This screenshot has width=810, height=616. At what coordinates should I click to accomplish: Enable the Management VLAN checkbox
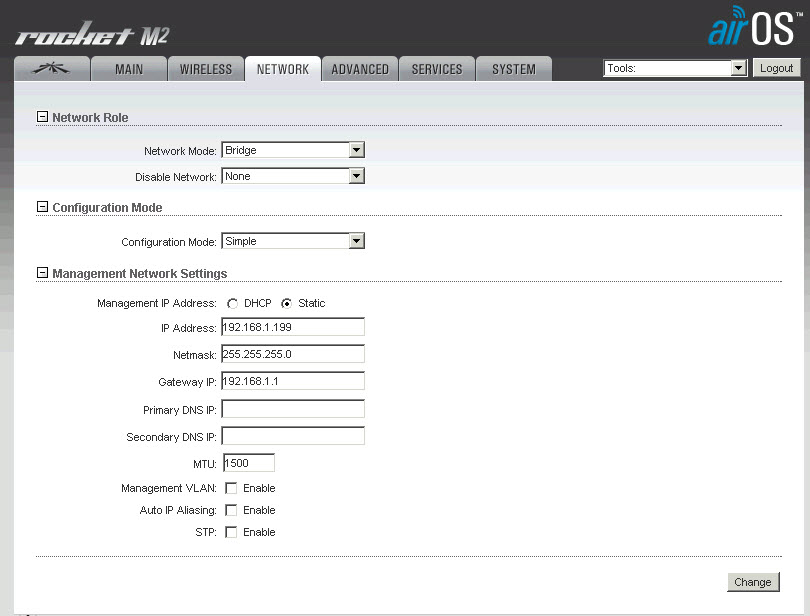pos(231,488)
